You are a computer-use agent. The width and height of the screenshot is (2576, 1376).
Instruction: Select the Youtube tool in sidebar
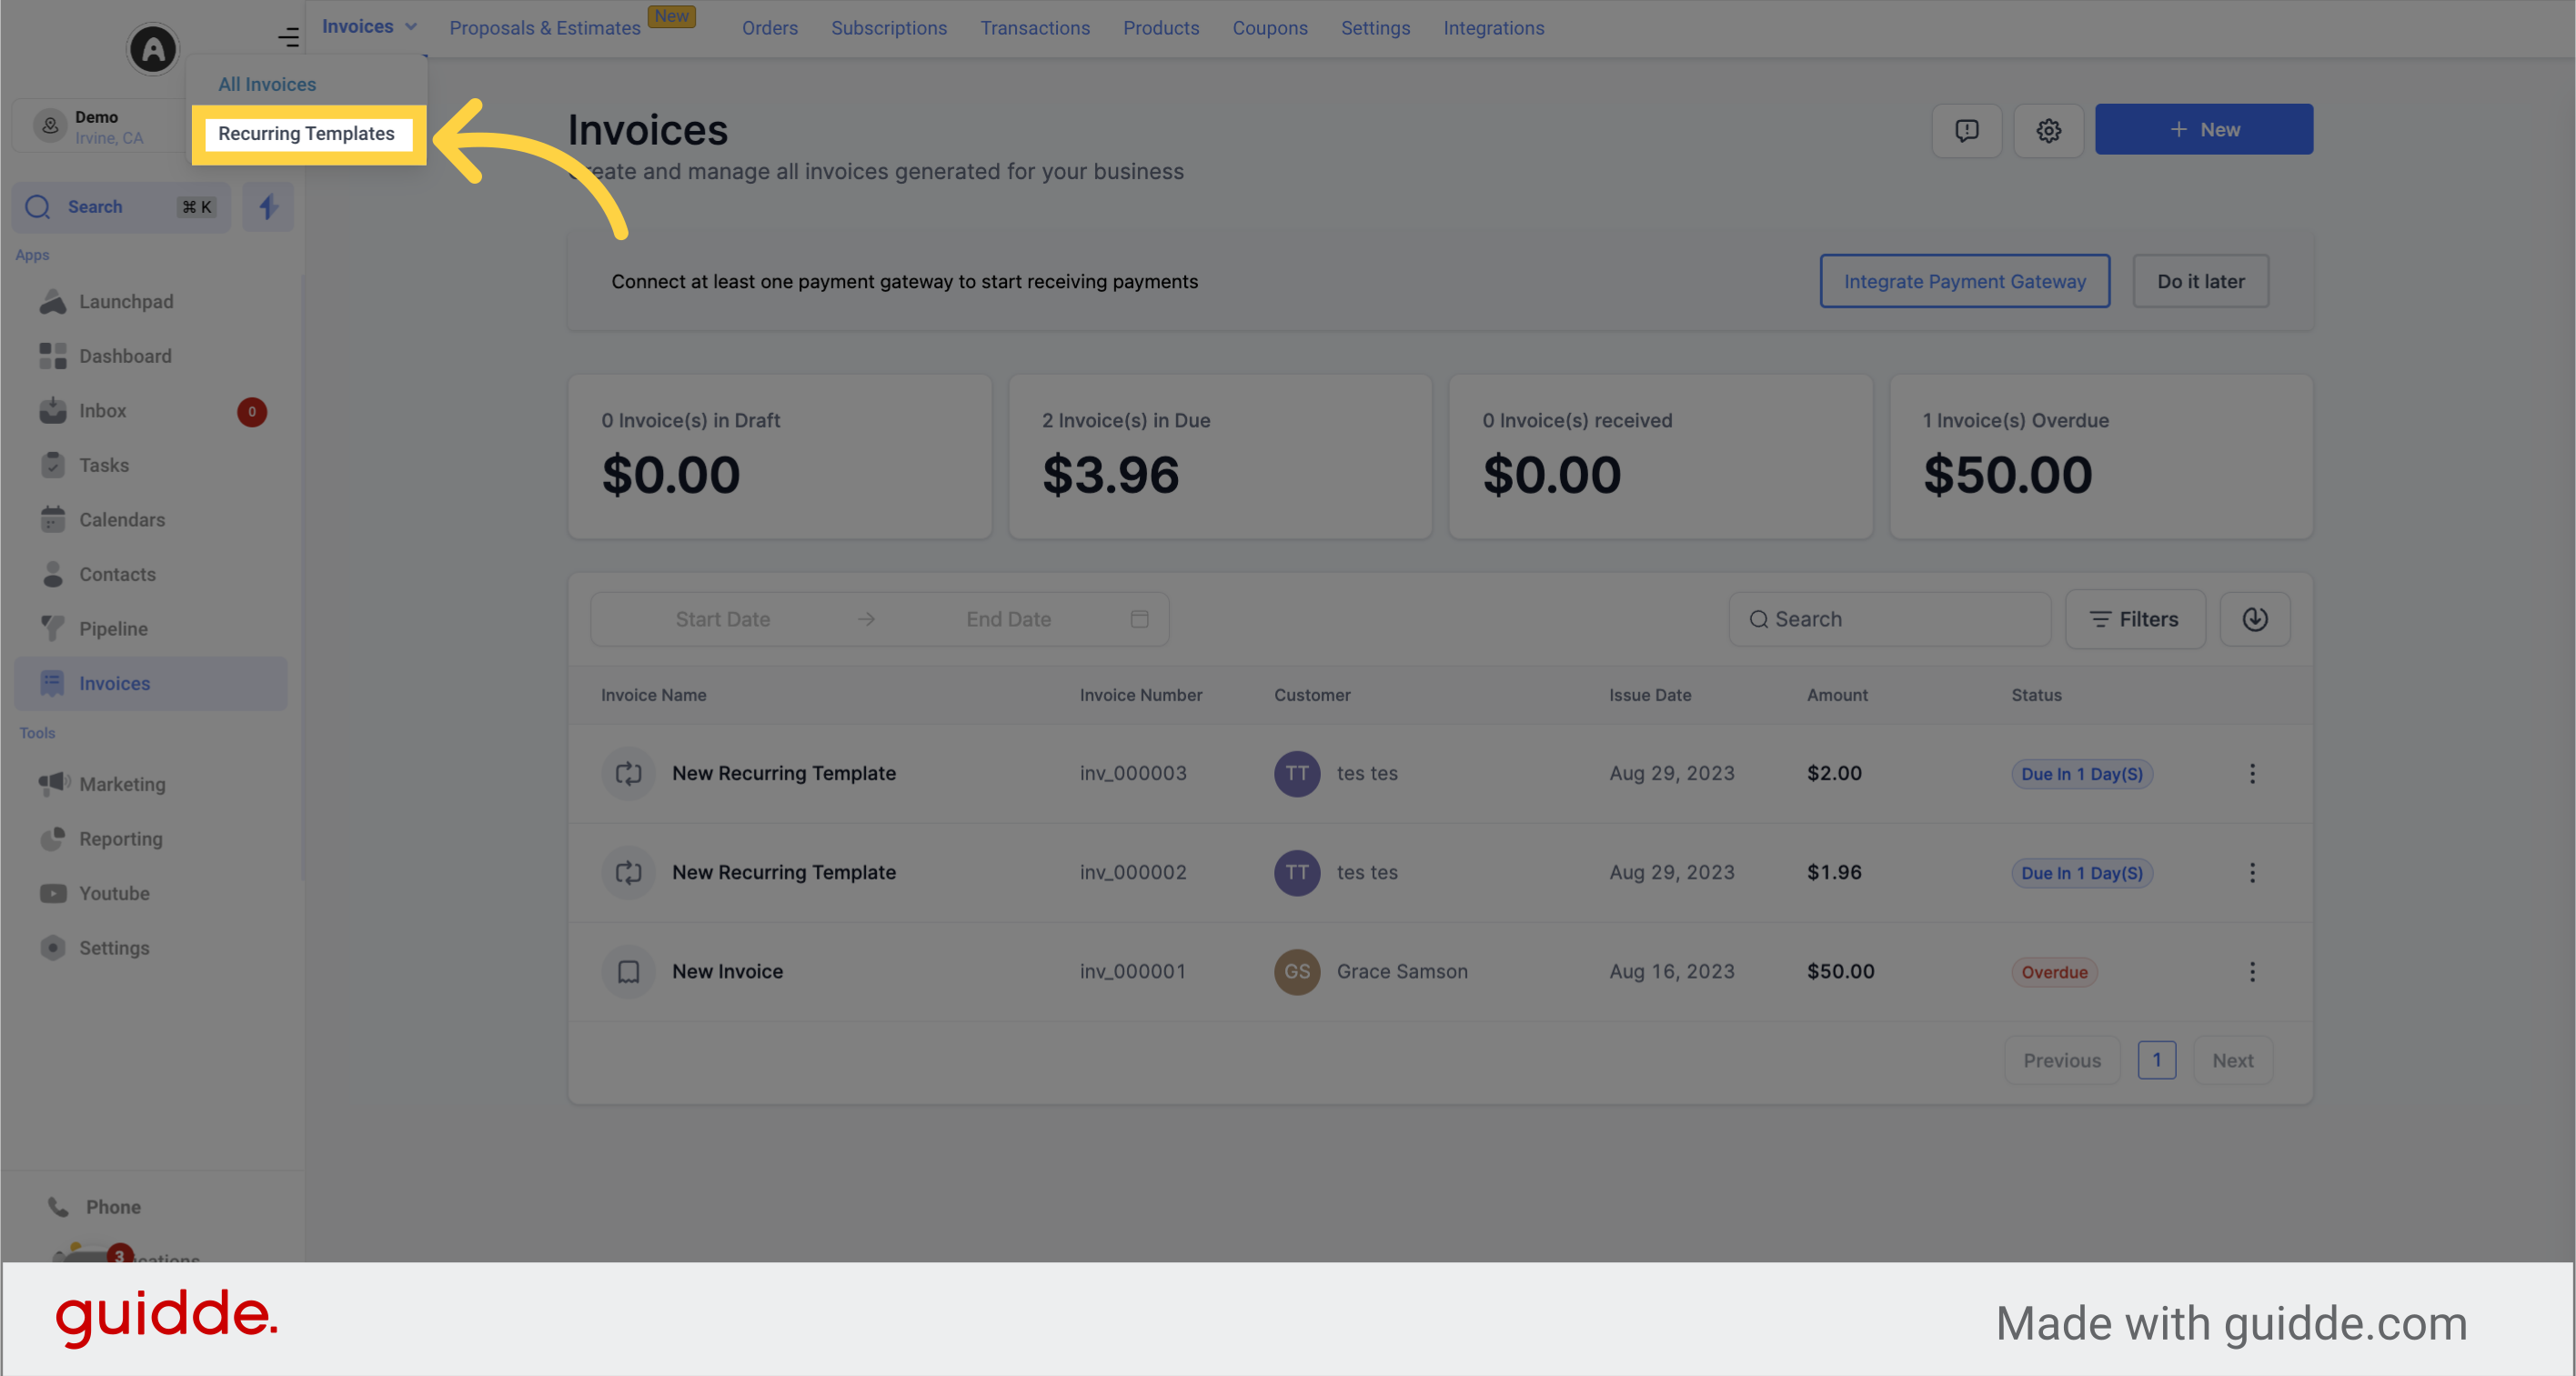tap(114, 893)
